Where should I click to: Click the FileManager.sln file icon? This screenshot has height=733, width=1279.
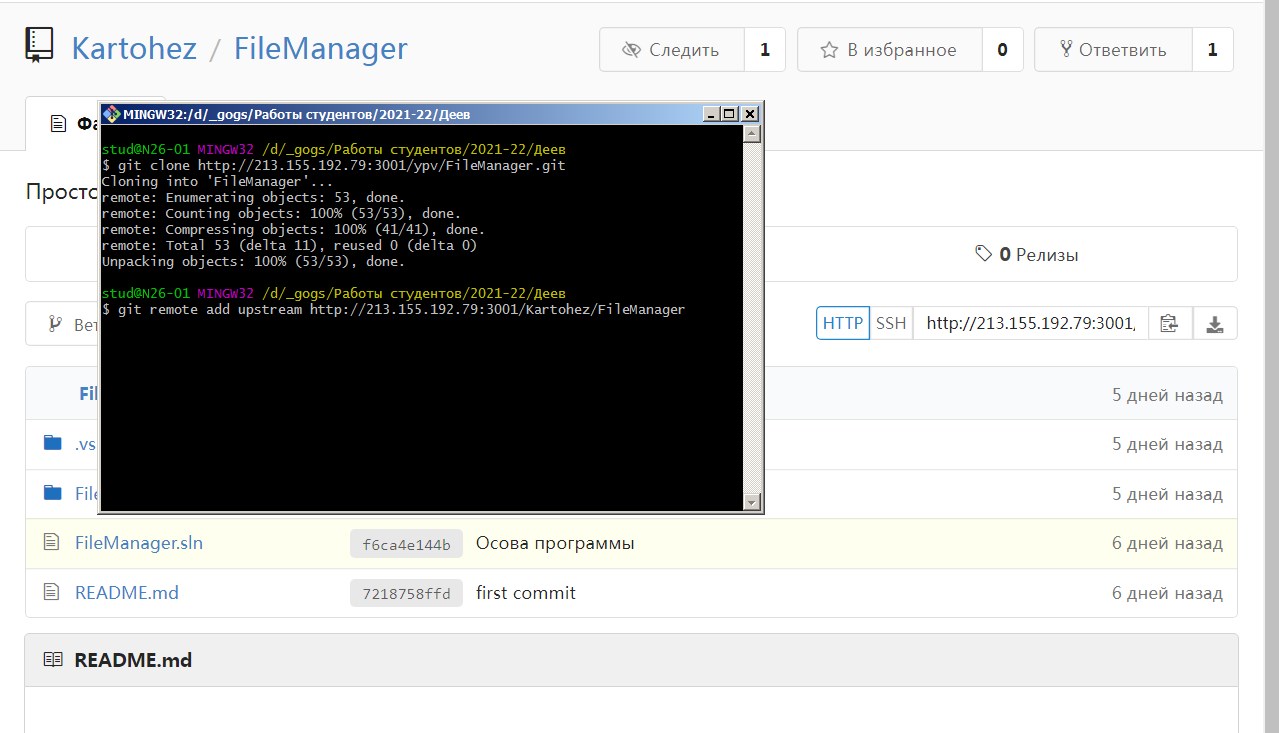tap(53, 543)
